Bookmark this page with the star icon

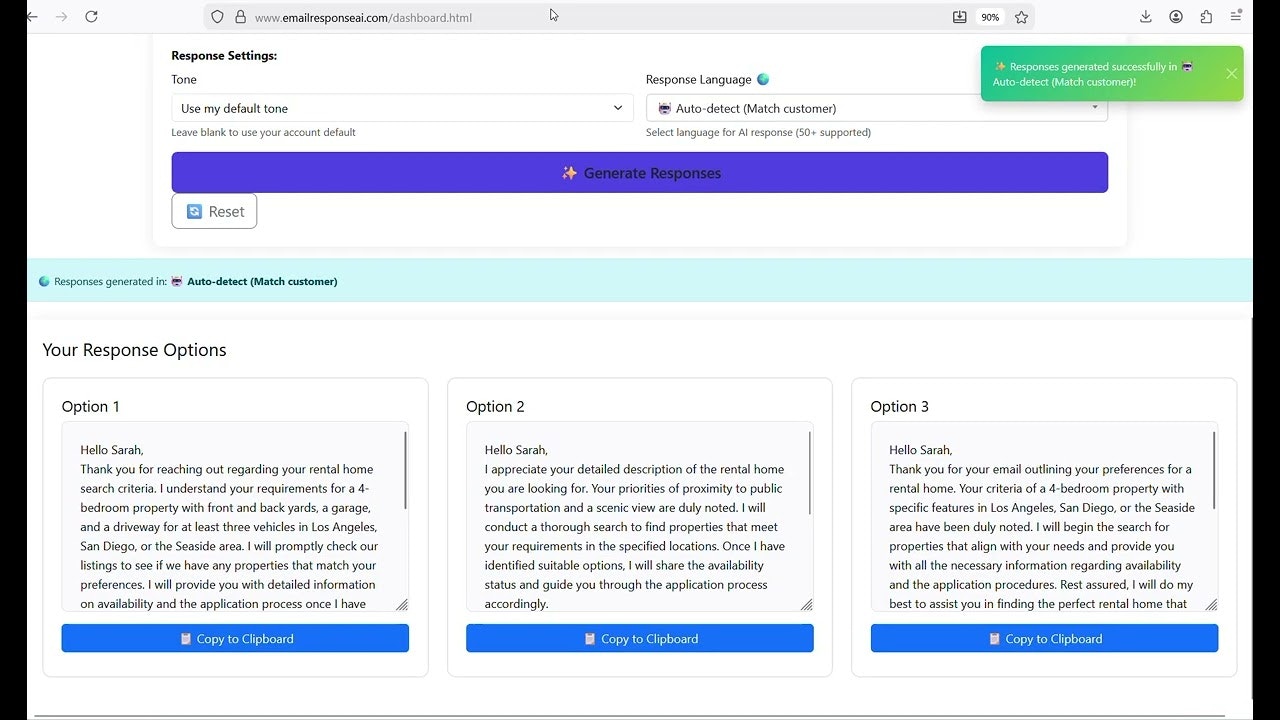coord(1022,17)
